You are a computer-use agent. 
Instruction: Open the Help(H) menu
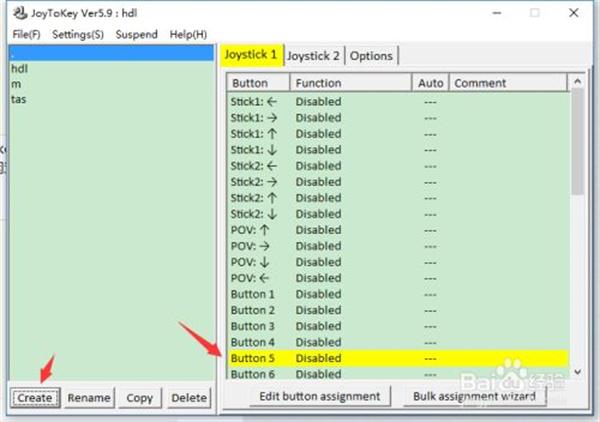188,34
